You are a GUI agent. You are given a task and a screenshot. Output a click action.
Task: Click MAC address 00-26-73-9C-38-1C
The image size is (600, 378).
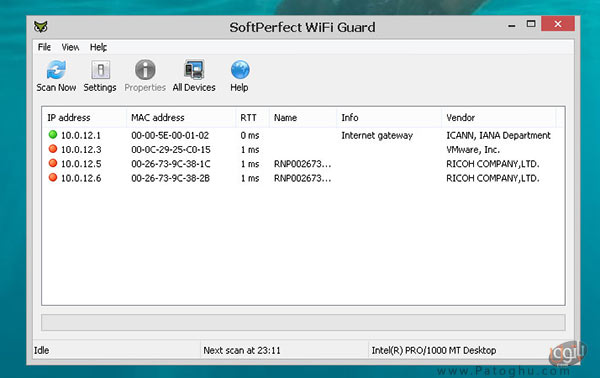(x=171, y=163)
